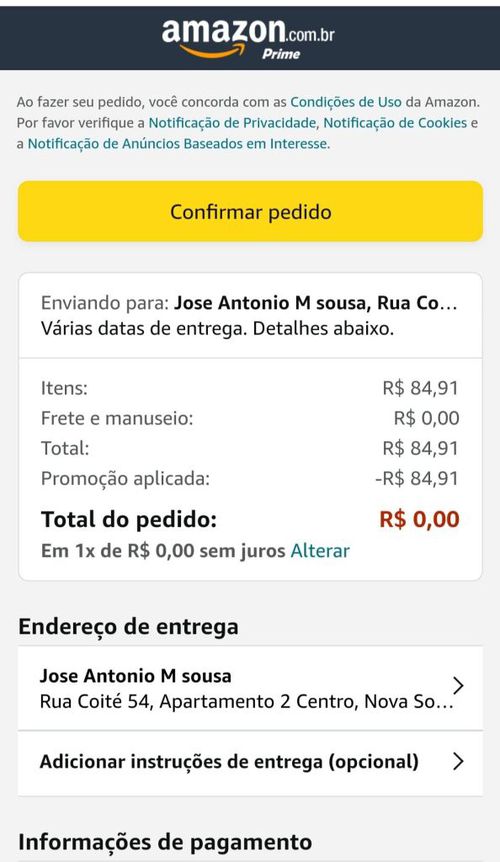This screenshot has width=500, height=862.
Task: Click Promoção aplicada discount row
Action: 250,478
